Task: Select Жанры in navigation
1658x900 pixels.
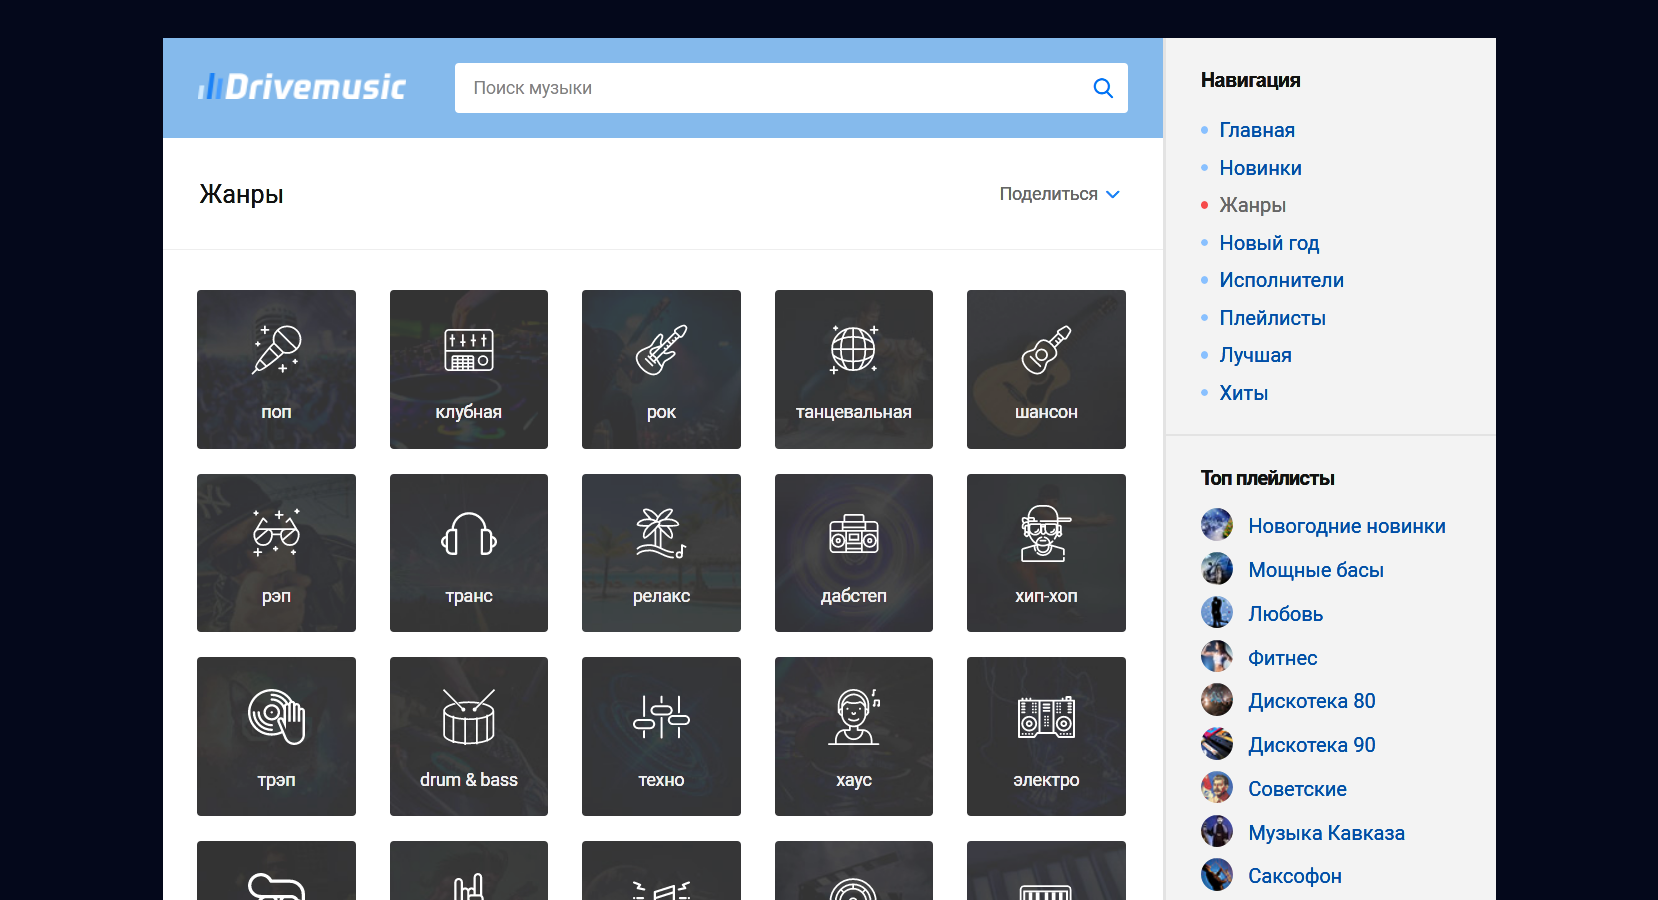Action: (x=1252, y=205)
